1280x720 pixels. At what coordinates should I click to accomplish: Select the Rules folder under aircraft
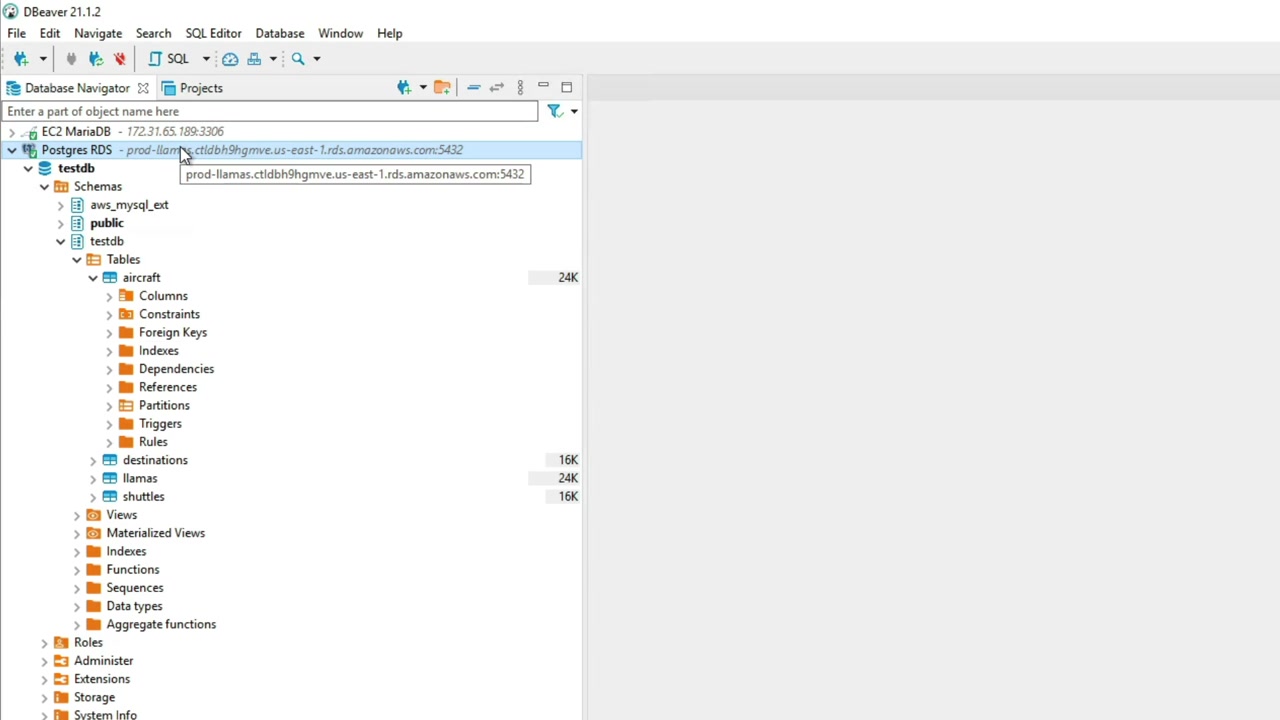point(153,442)
